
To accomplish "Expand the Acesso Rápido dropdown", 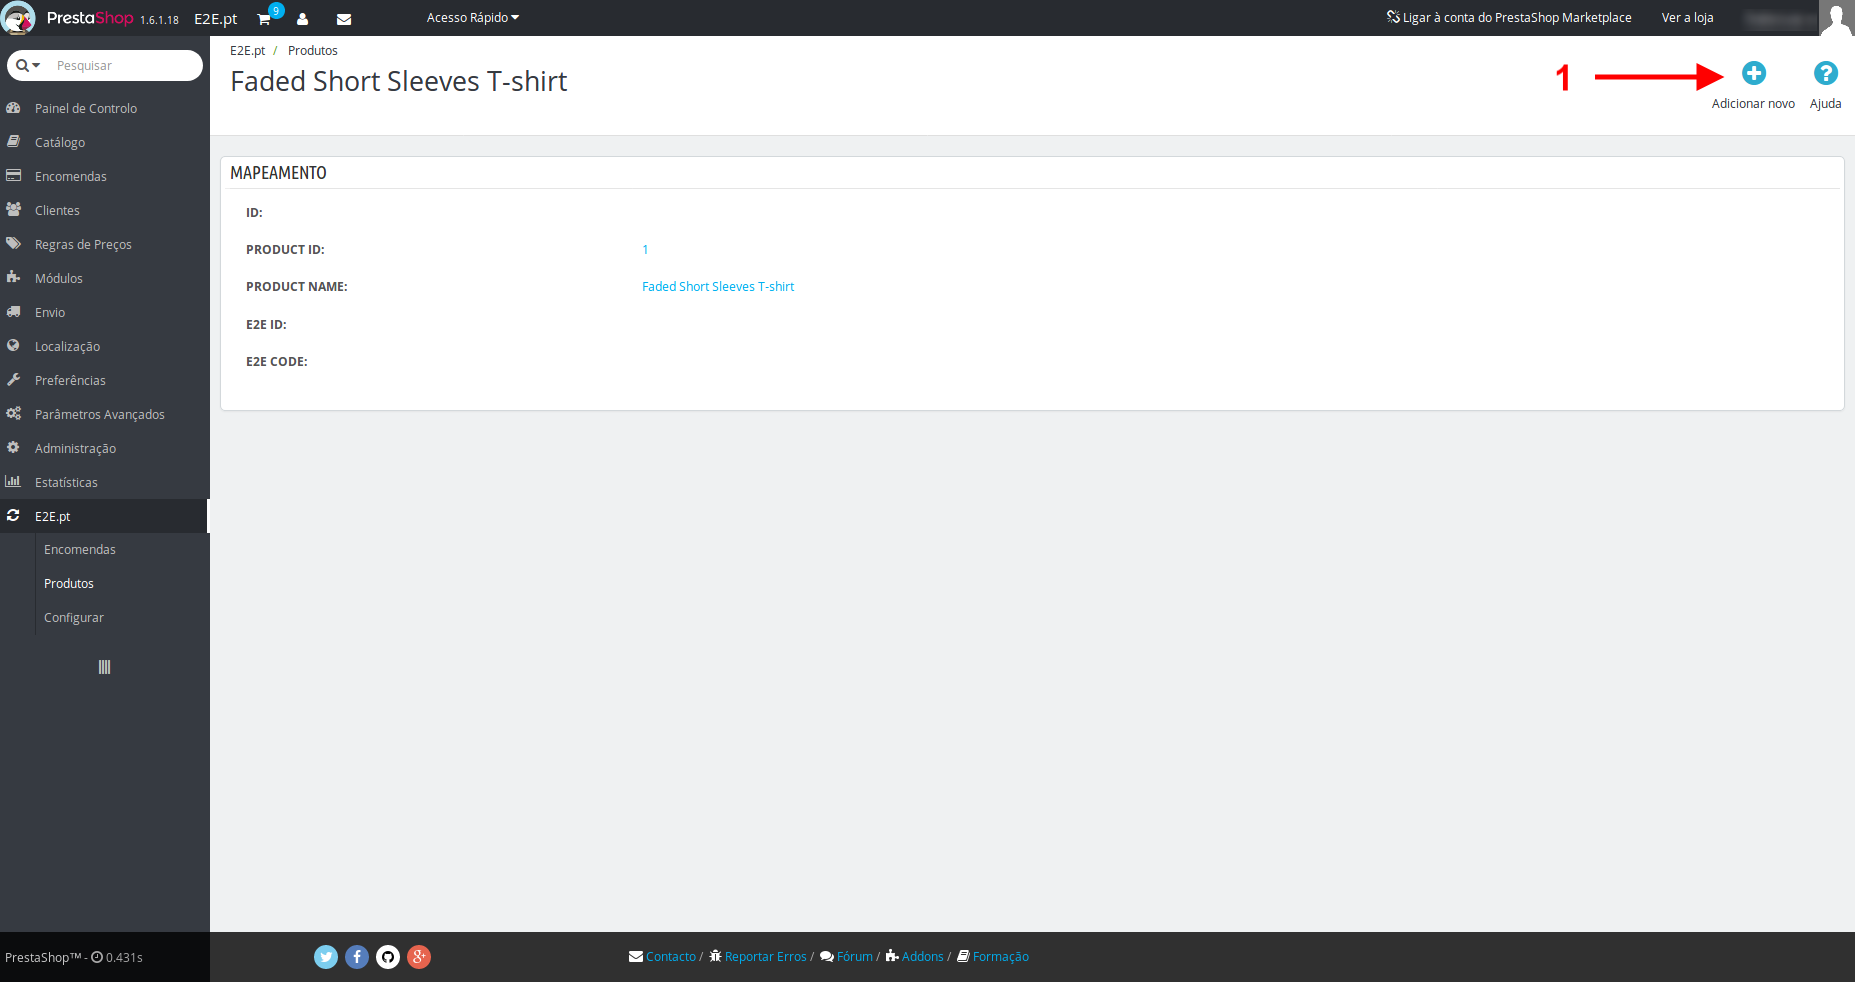I will tap(472, 18).
